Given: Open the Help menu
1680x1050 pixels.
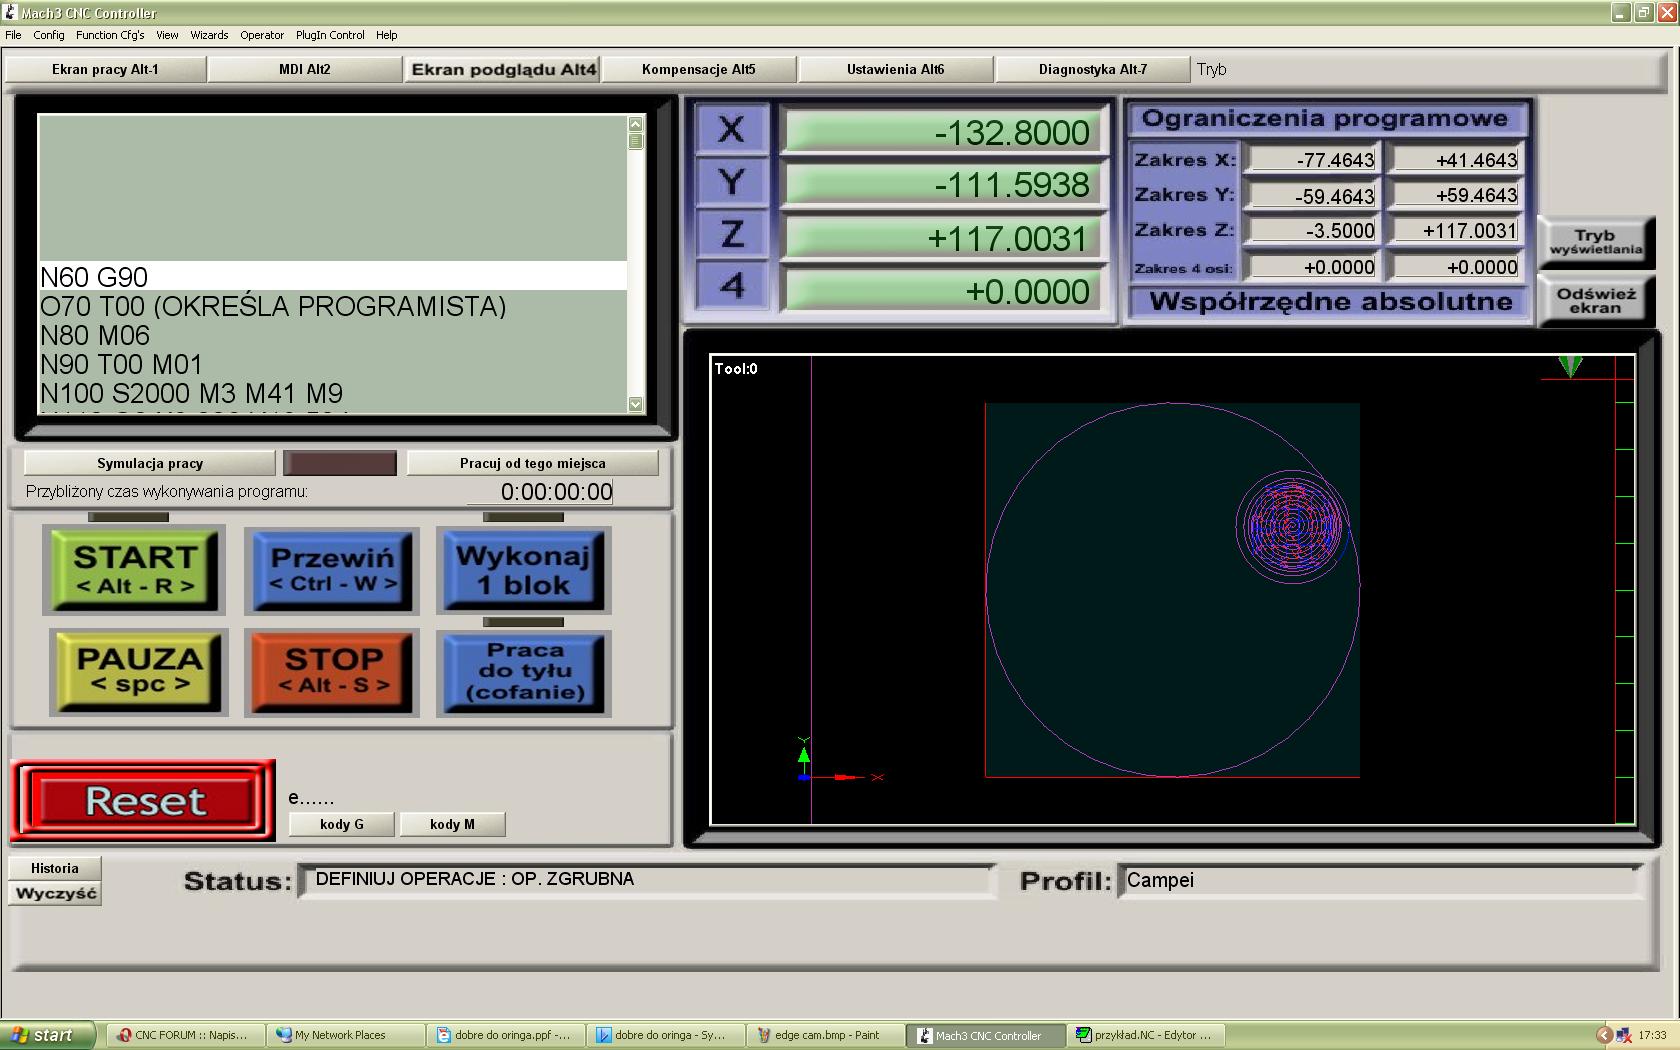Looking at the screenshot, I should coord(387,35).
